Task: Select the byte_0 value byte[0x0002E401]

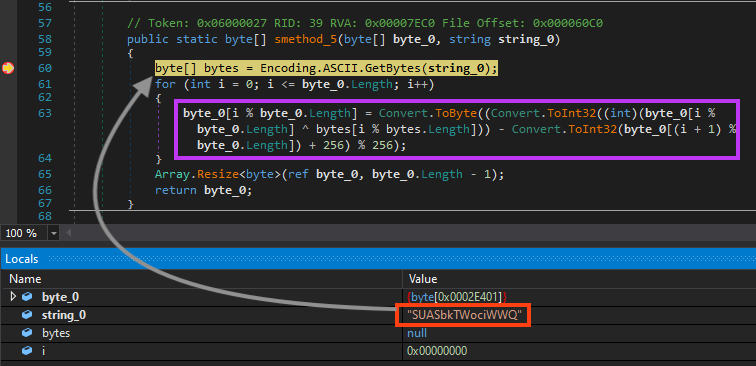Action: [457, 297]
